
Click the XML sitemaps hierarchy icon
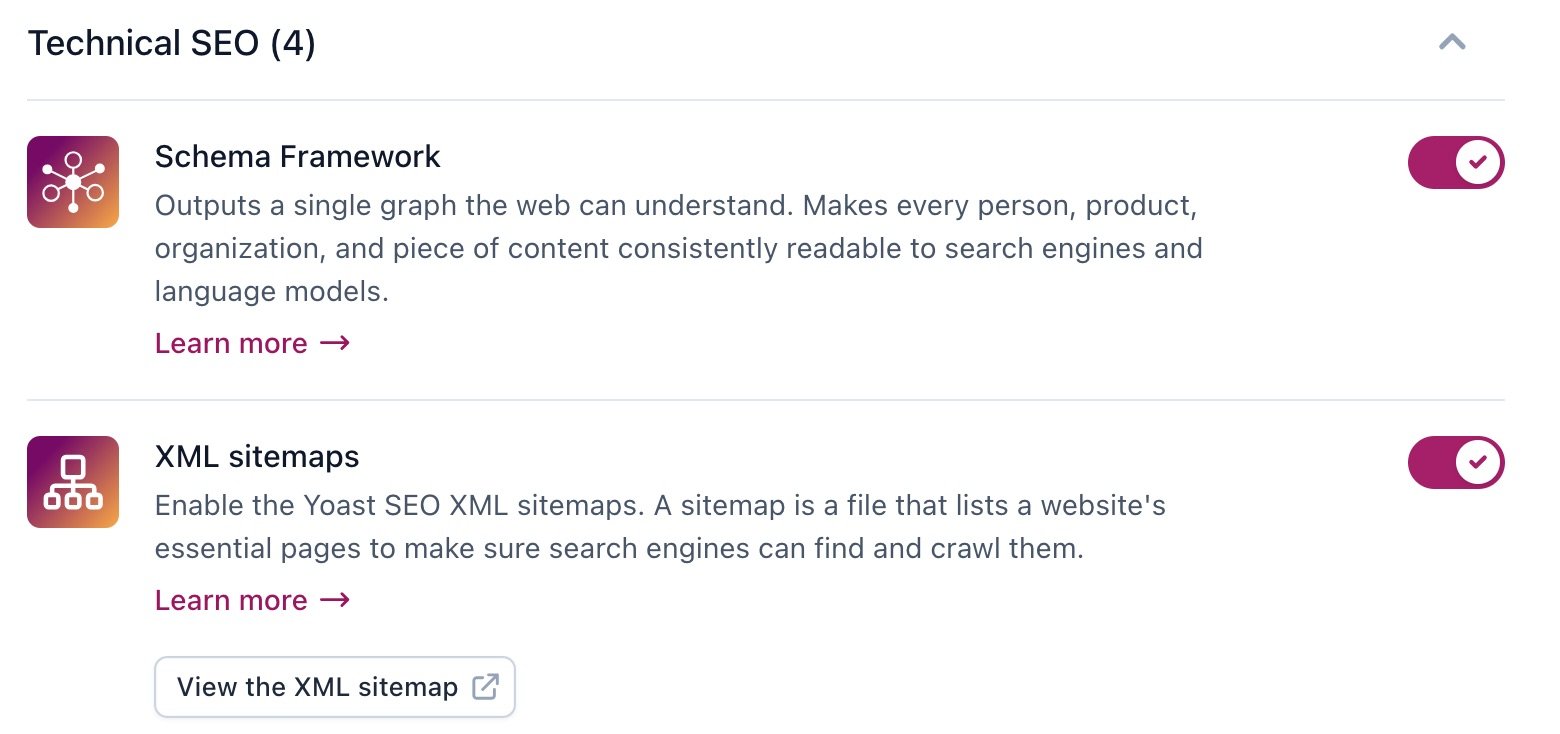coord(73,482)
